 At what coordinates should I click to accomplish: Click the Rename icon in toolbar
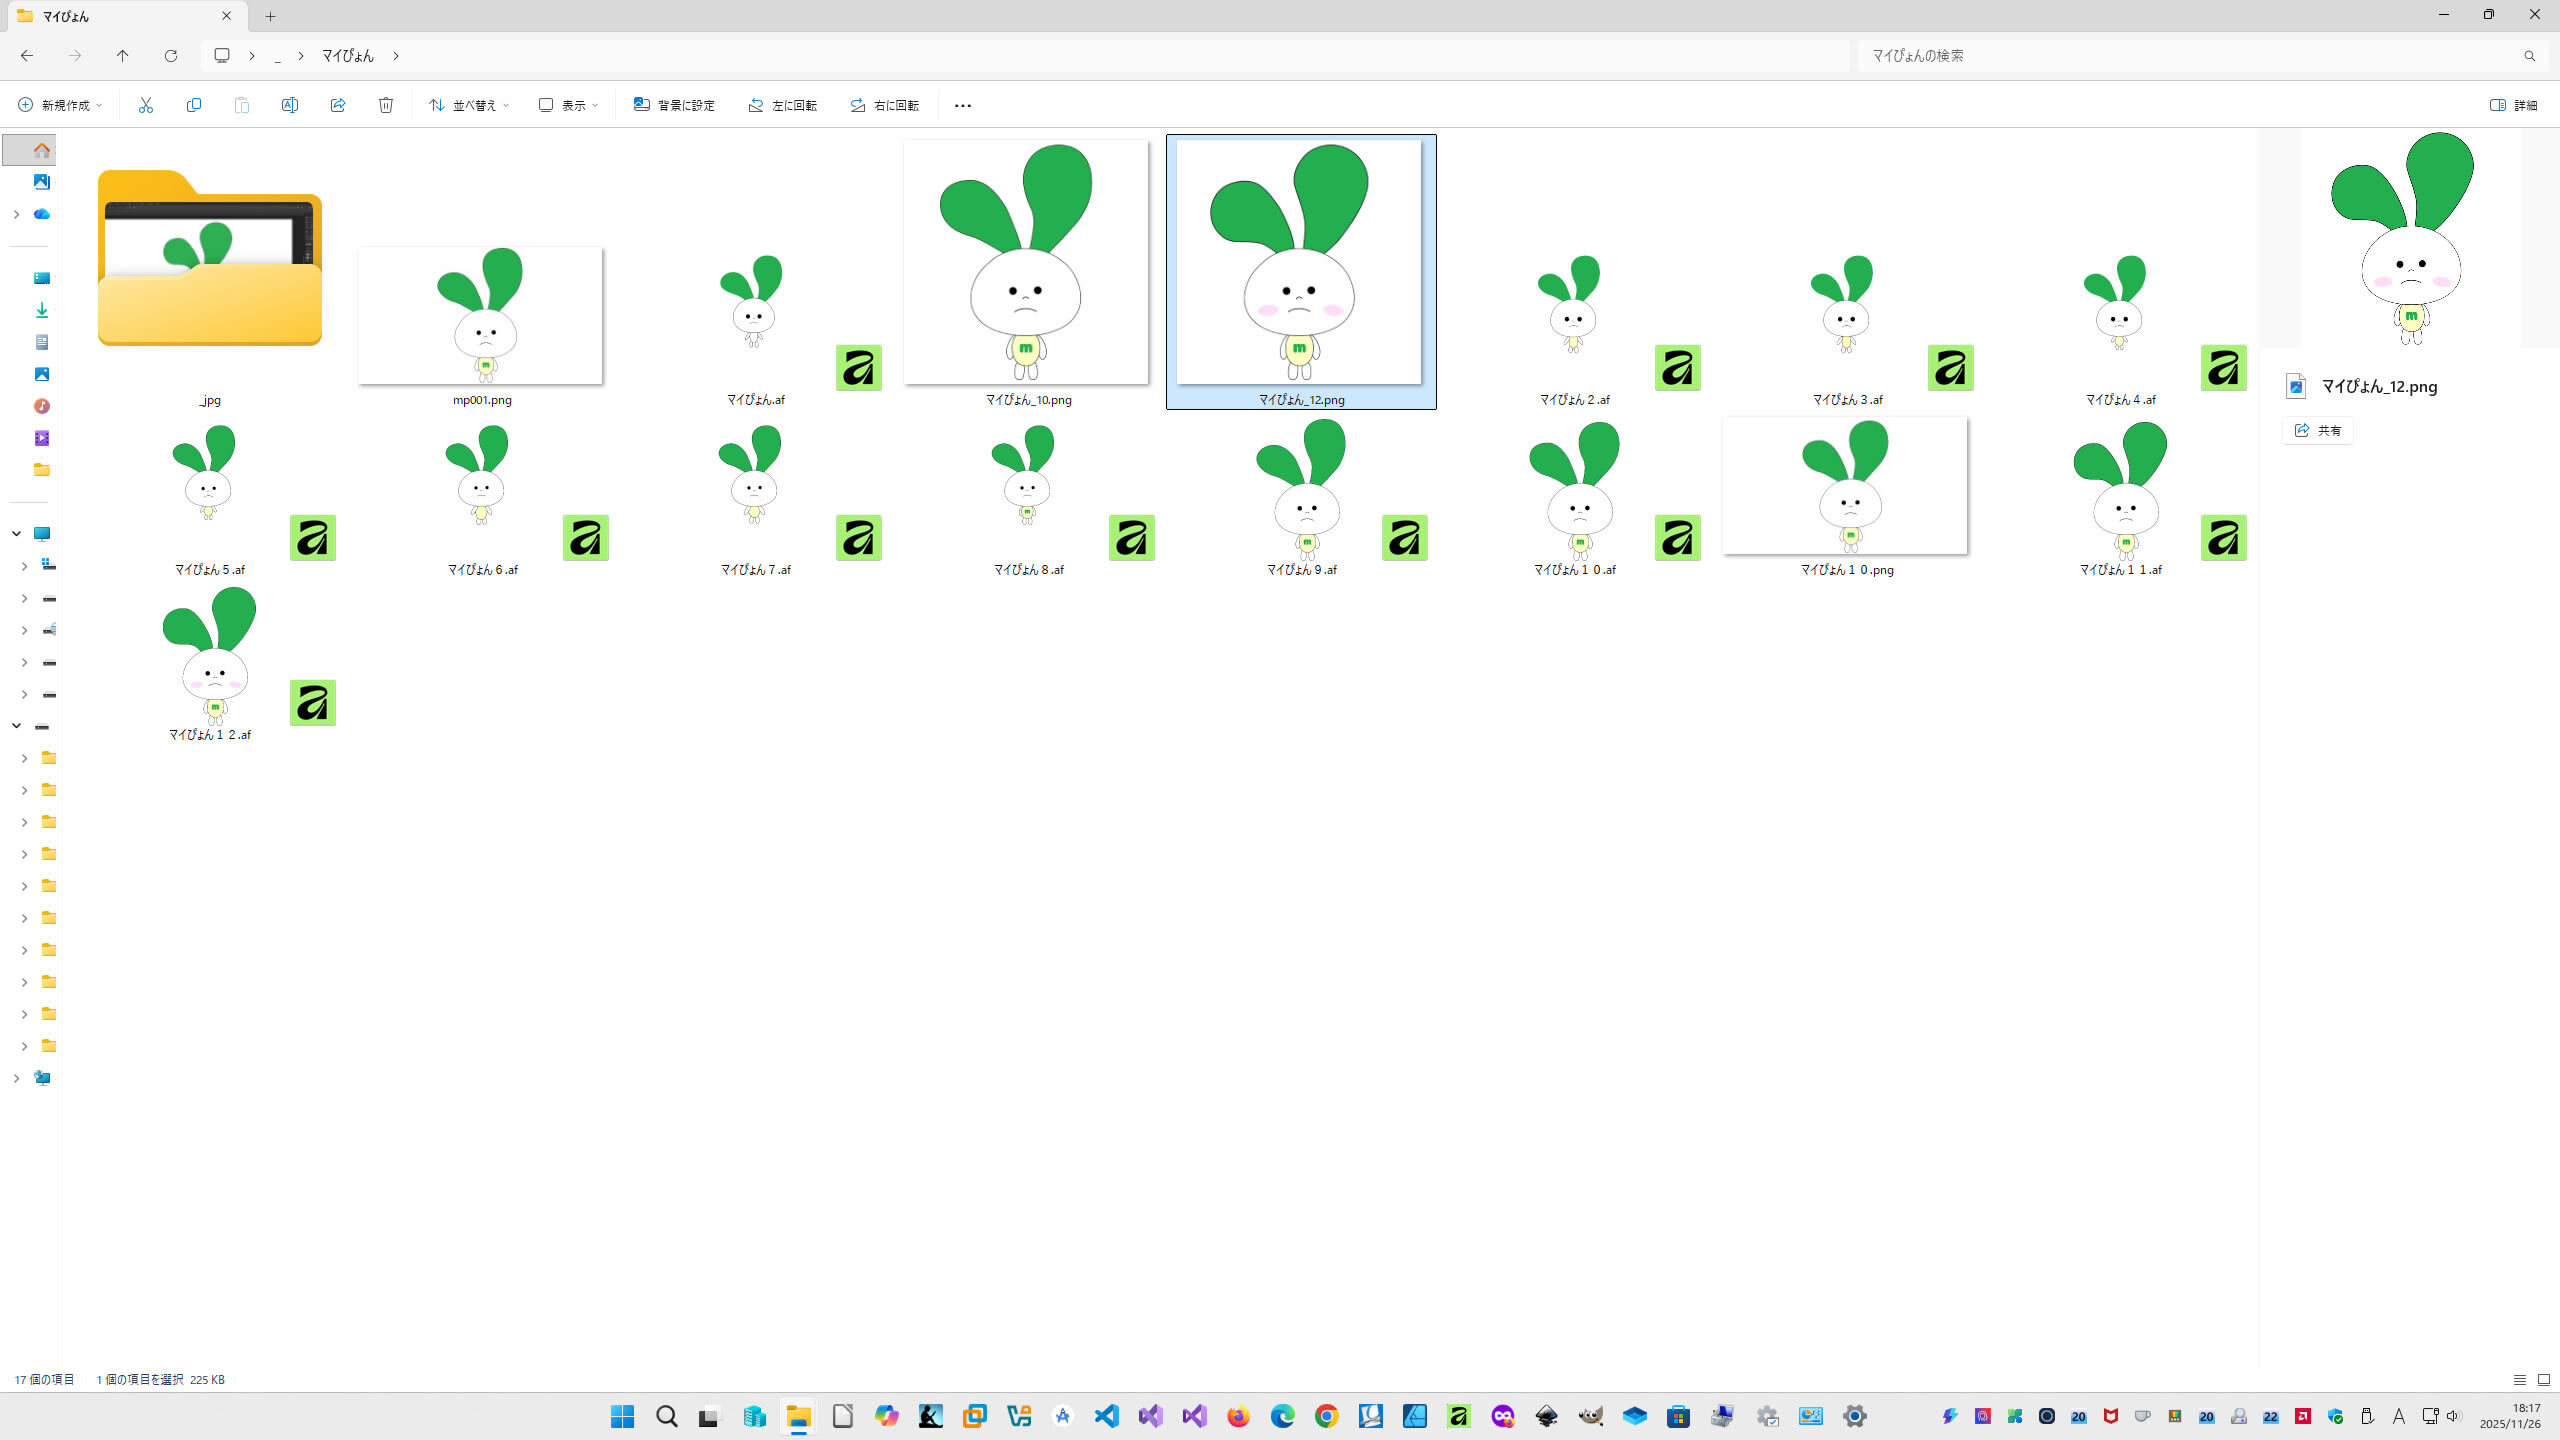tap(290, 105)
